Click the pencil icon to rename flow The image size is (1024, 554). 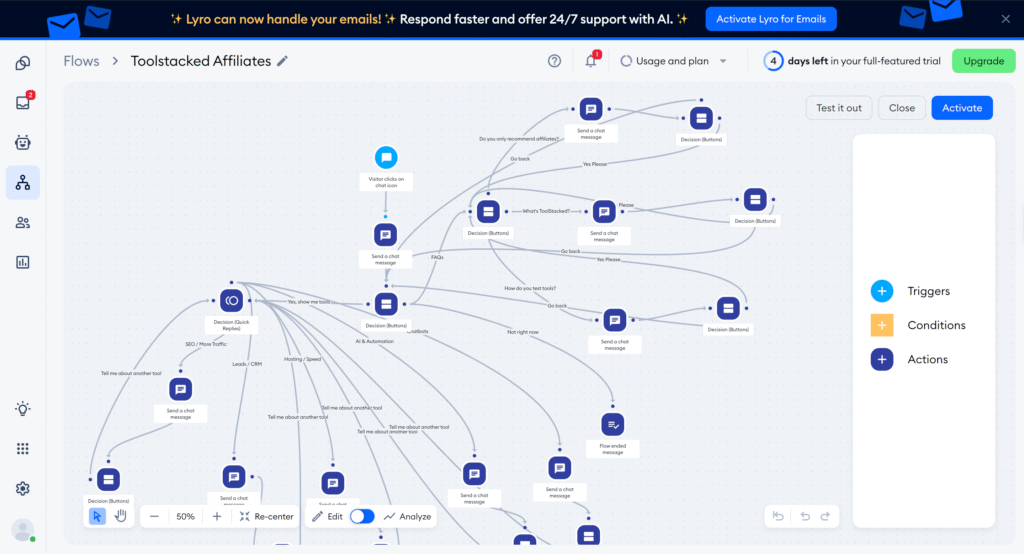point(283,61)
